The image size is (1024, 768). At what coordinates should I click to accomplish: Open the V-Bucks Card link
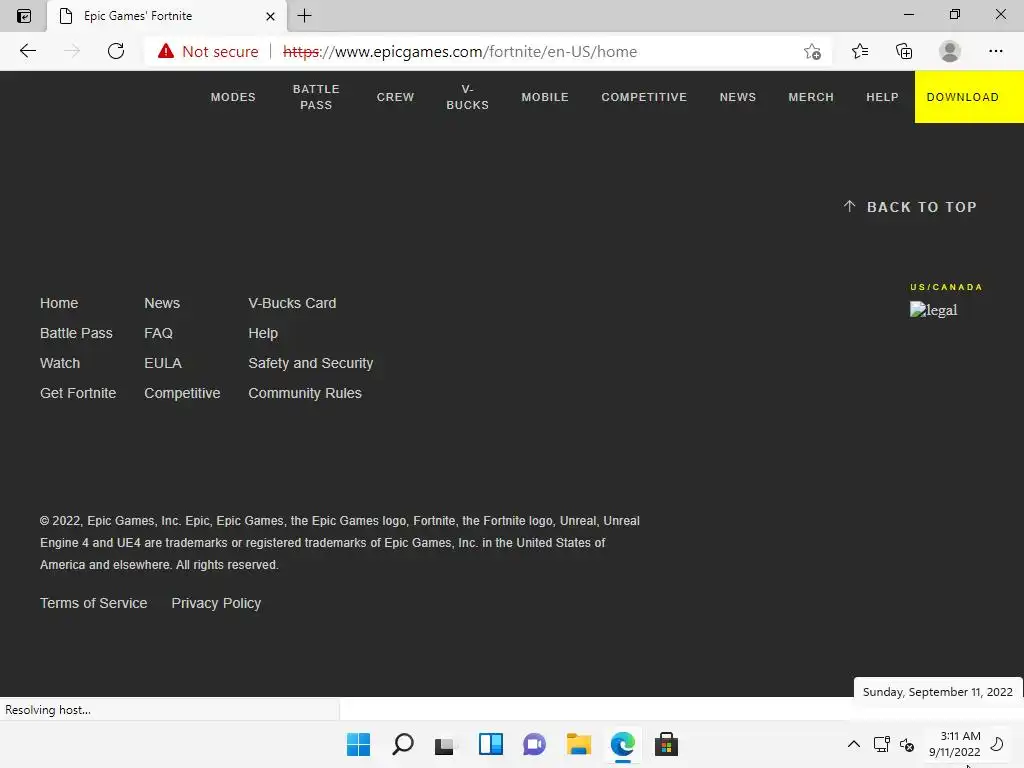tap(292, 303)
